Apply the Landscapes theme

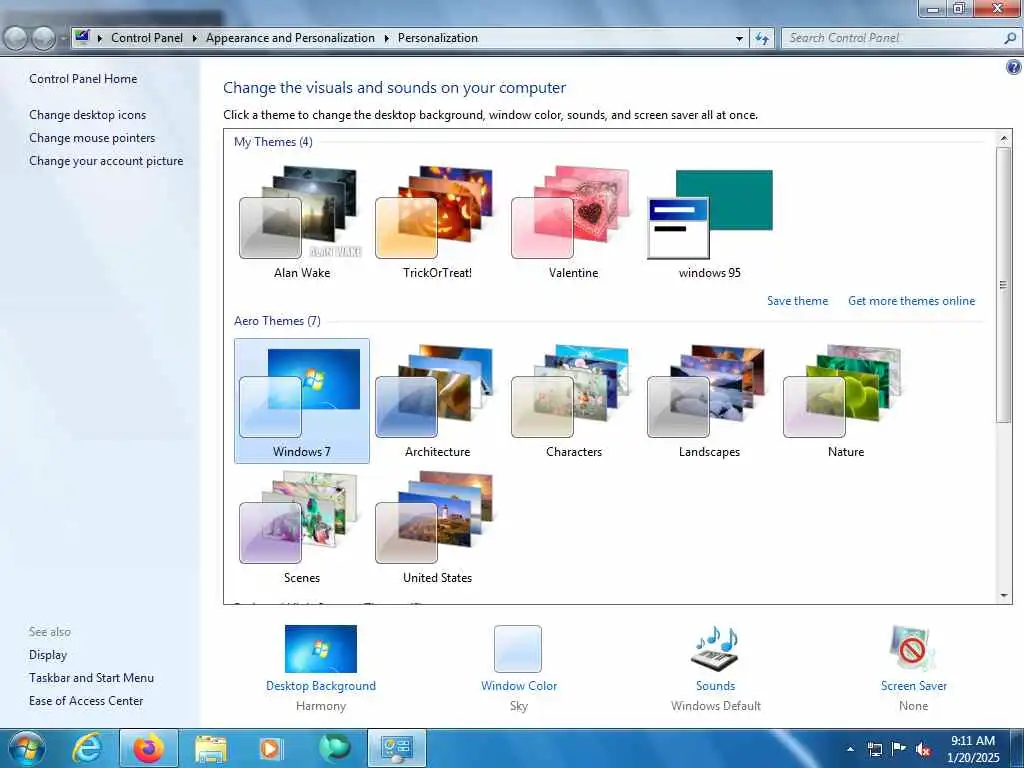pyautogui.click(x=710, y=400)
